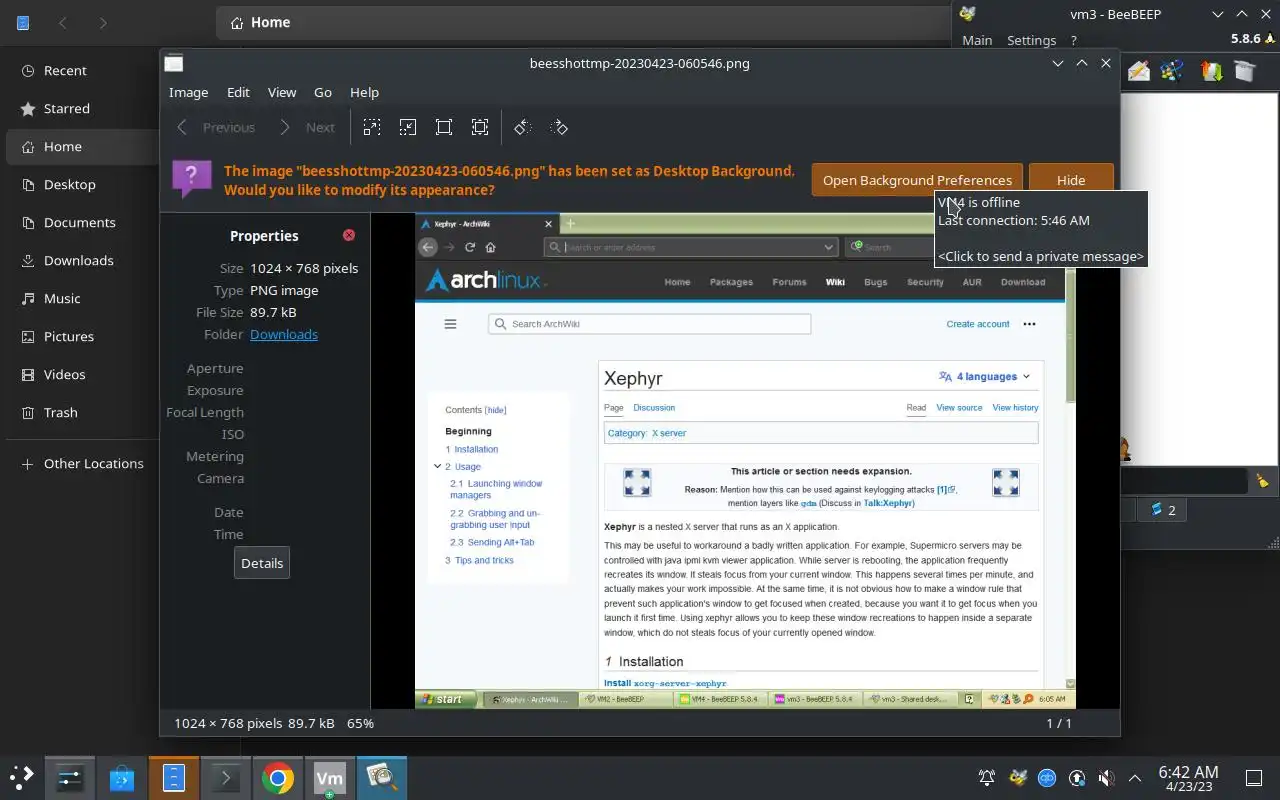Screen dimensions: 1280x800
Task: Open Downloads in the file manager sidebar
Action: coord(80,260)
